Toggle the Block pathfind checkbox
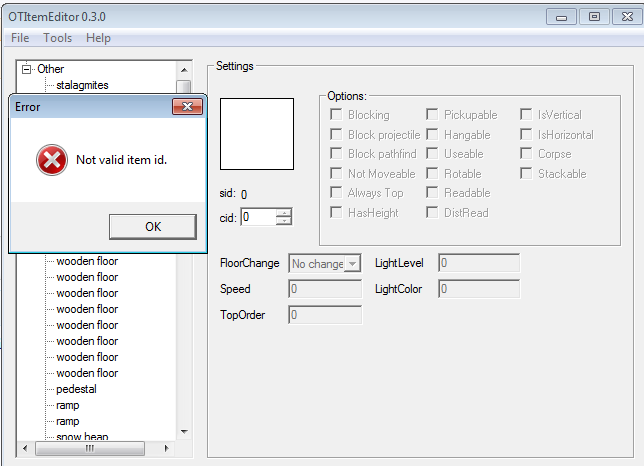Viewport: 644px width, 466px height. [336, 154]
